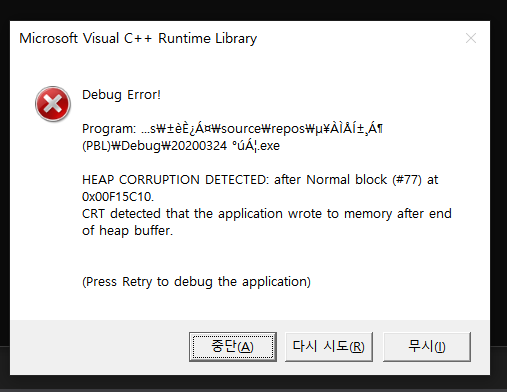
Task: Click the empty gray footer strip of dialog
Action: pyautogui.click(x=99, y=347)
